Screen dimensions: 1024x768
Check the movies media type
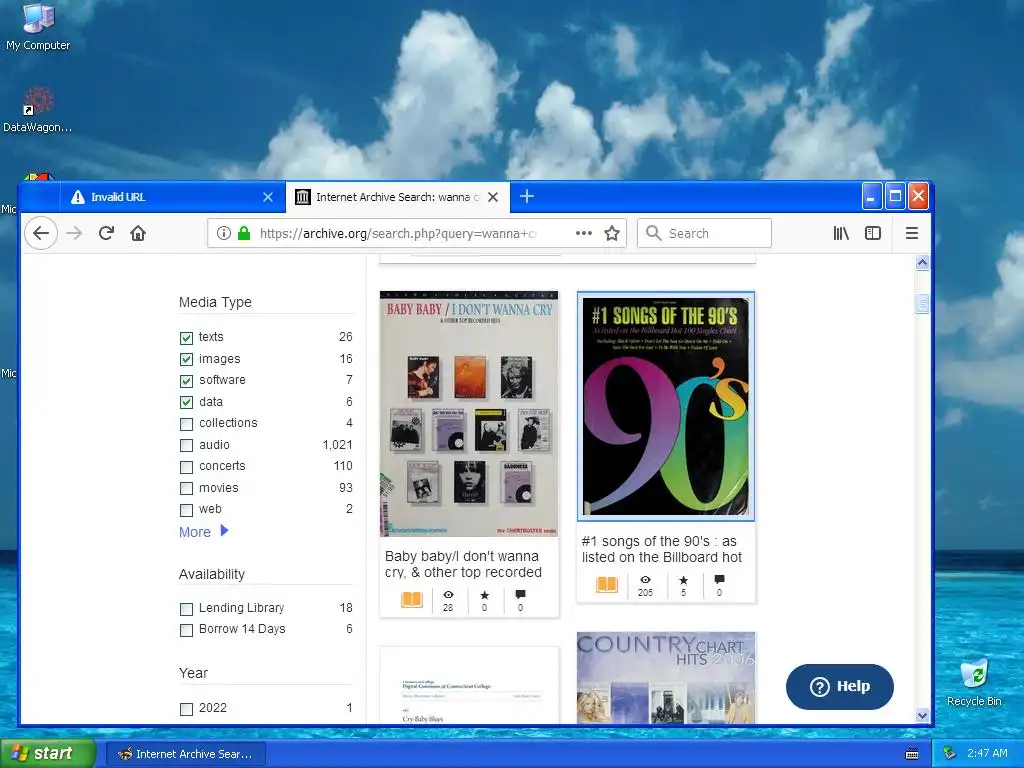[186, 488]
